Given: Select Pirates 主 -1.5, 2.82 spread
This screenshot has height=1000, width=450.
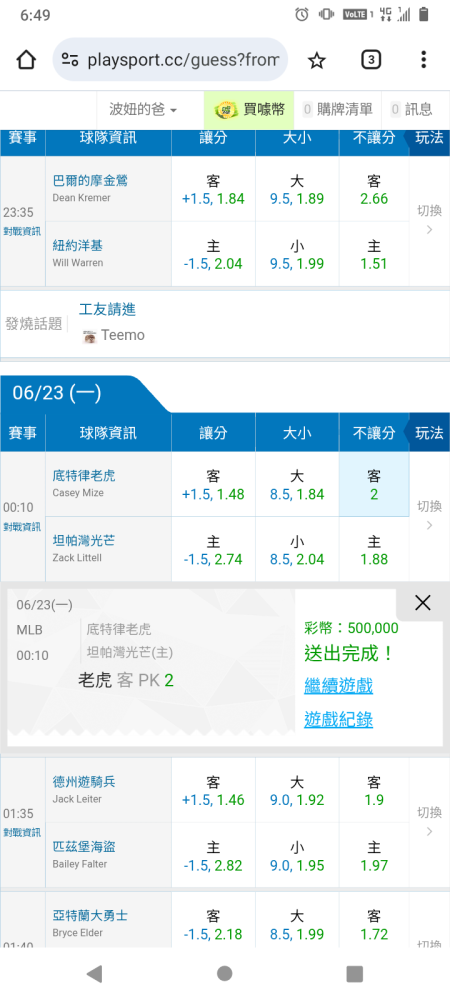Looking at the screenshot, I should click(214, 856).
